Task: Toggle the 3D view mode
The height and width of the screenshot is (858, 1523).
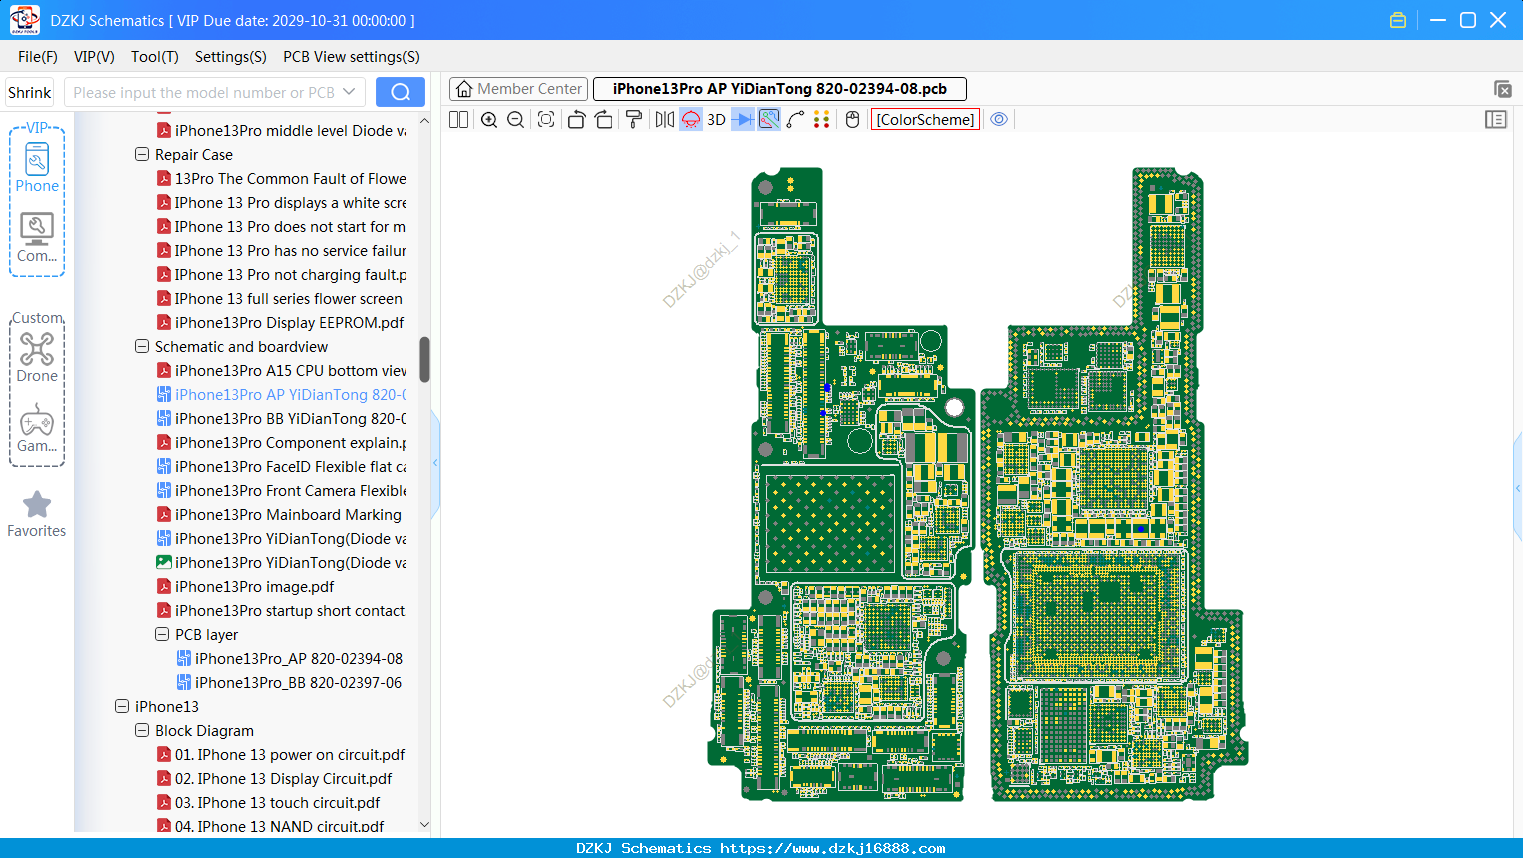Action: point(716,120)
